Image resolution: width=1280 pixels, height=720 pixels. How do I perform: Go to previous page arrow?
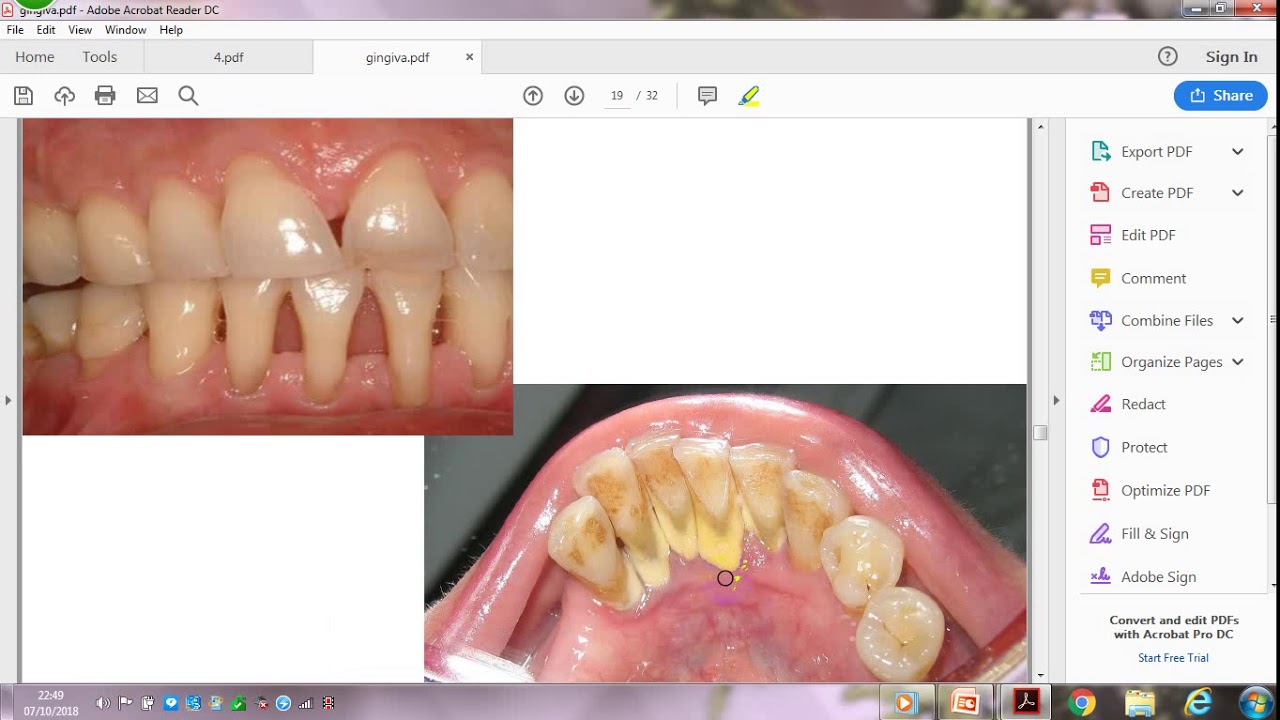click(533, 96)
